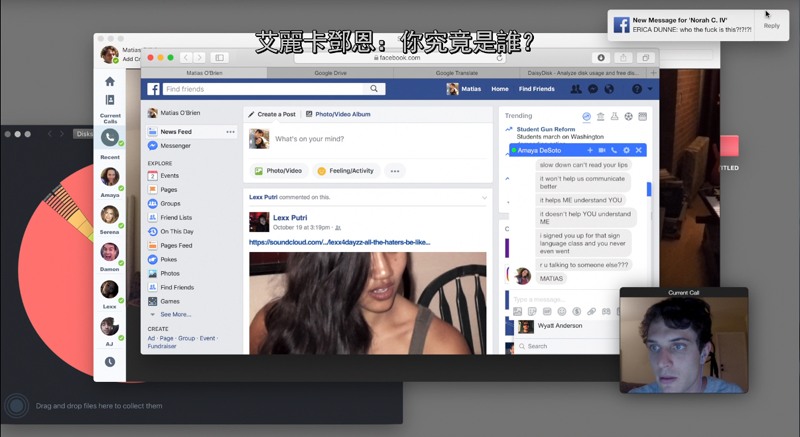
Task: Click Reply on the Norah C. IV notification
Action: [771, 26]
